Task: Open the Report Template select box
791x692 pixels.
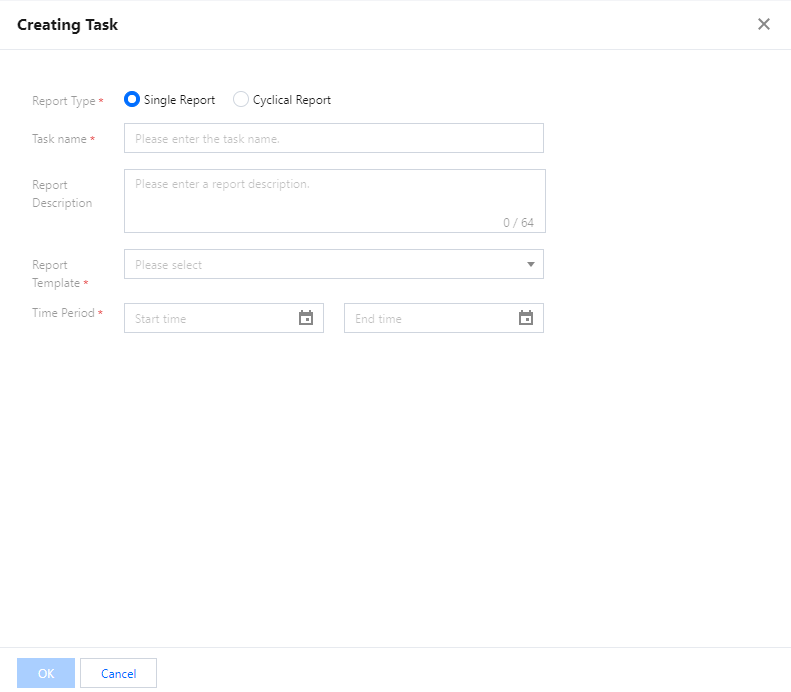Action: (x=320, y=265)
